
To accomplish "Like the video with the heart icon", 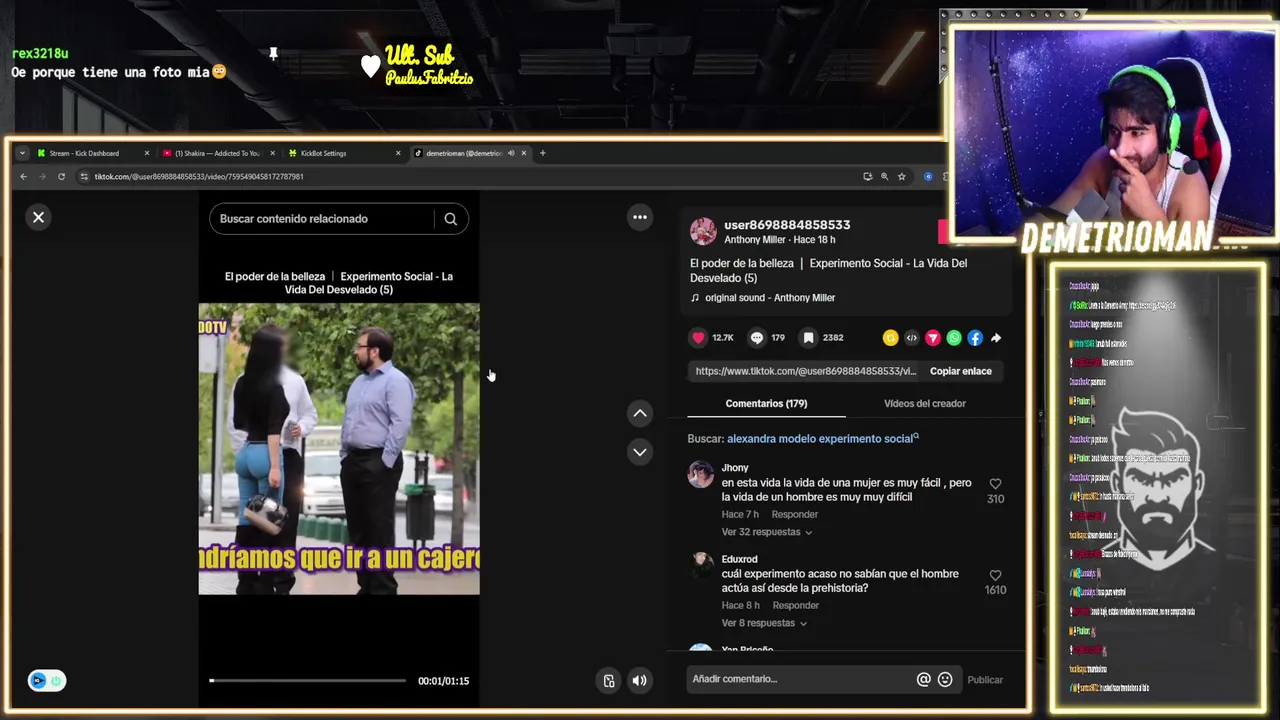I will [x=699, y=338].
